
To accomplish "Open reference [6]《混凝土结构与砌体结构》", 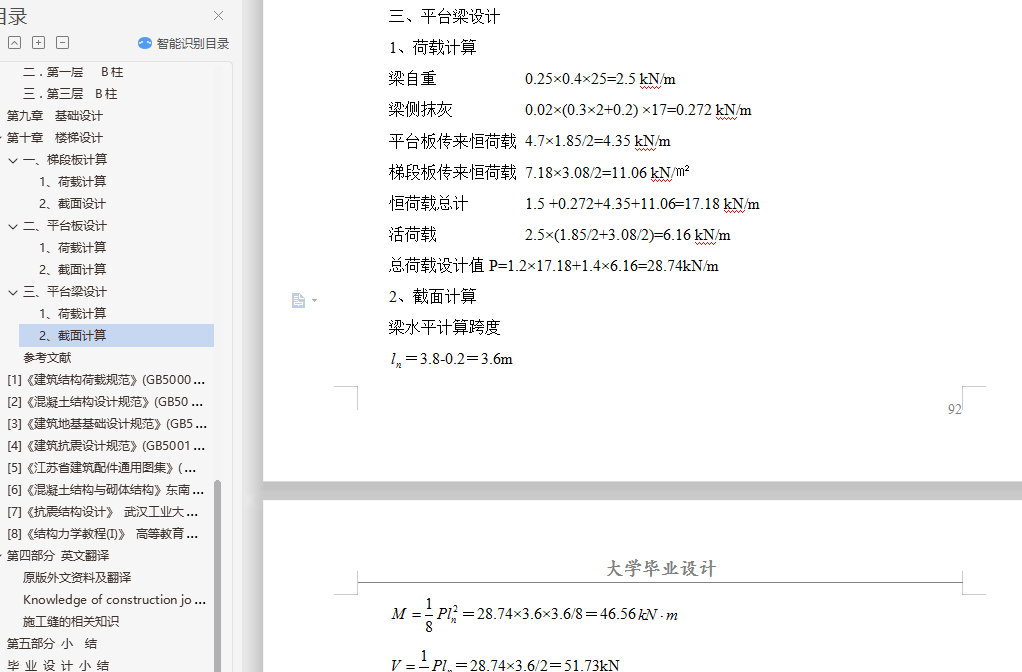I will [106, 490].
